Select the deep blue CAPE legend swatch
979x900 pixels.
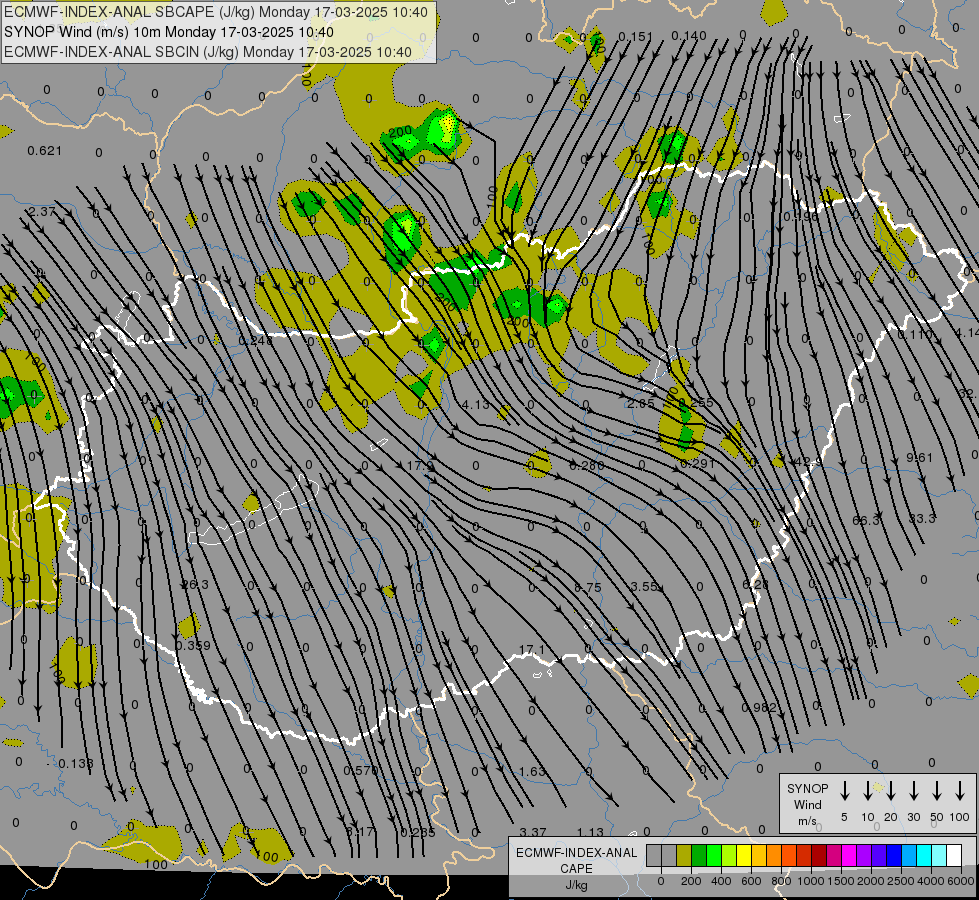pyautogui.click(x=894, y=856)
